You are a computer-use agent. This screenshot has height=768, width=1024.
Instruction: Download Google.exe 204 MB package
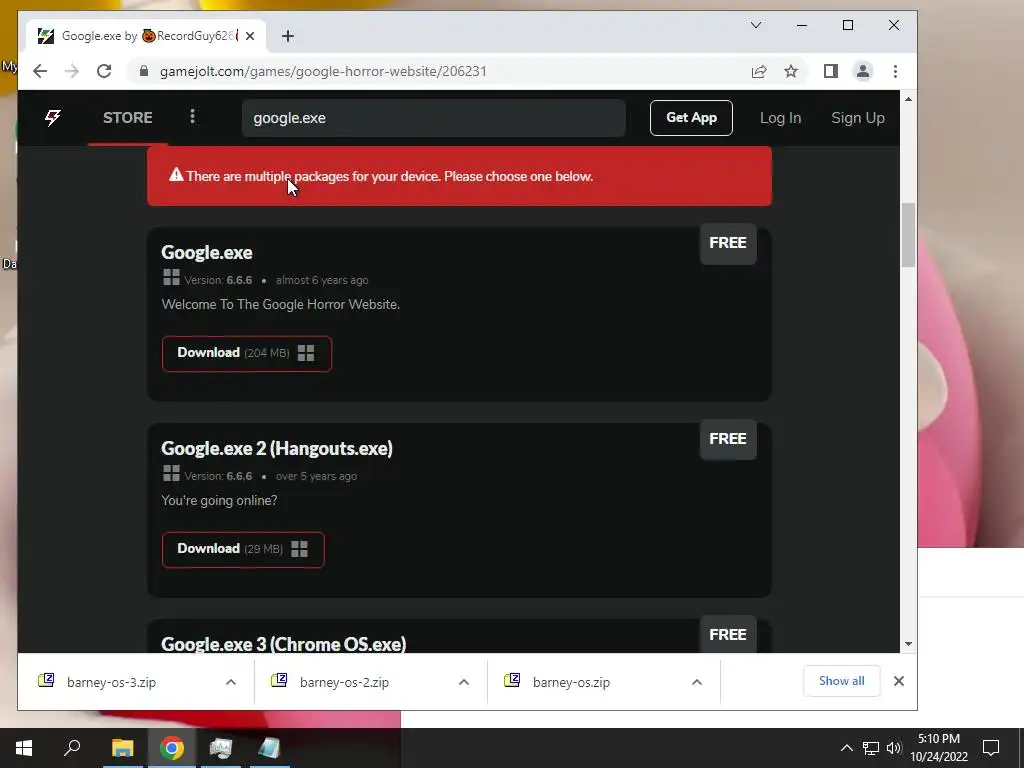point(246,353)
